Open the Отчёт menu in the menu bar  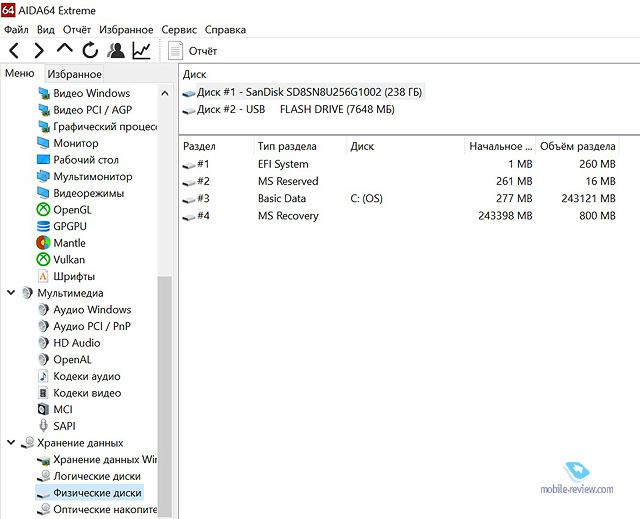(x=77, y=30)
